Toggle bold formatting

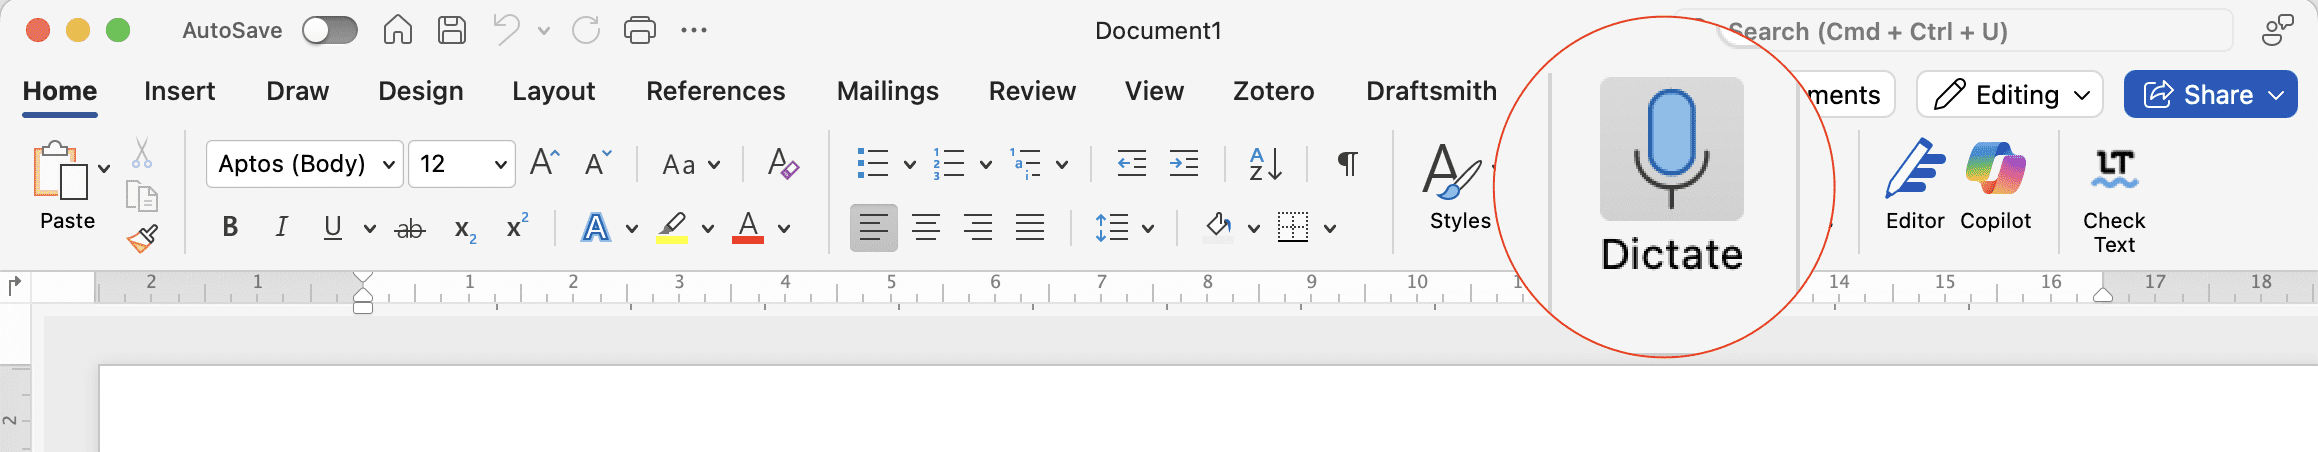point(230,228)
